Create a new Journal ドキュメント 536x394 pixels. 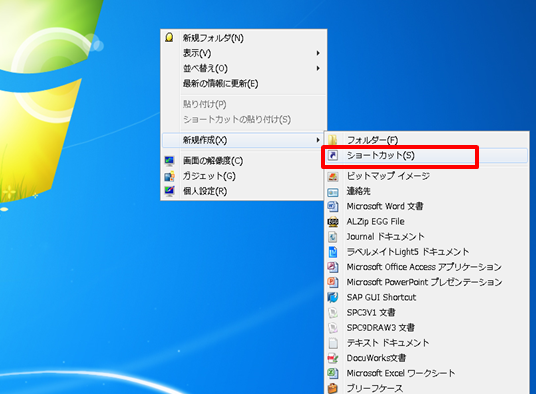click(426, 237)
